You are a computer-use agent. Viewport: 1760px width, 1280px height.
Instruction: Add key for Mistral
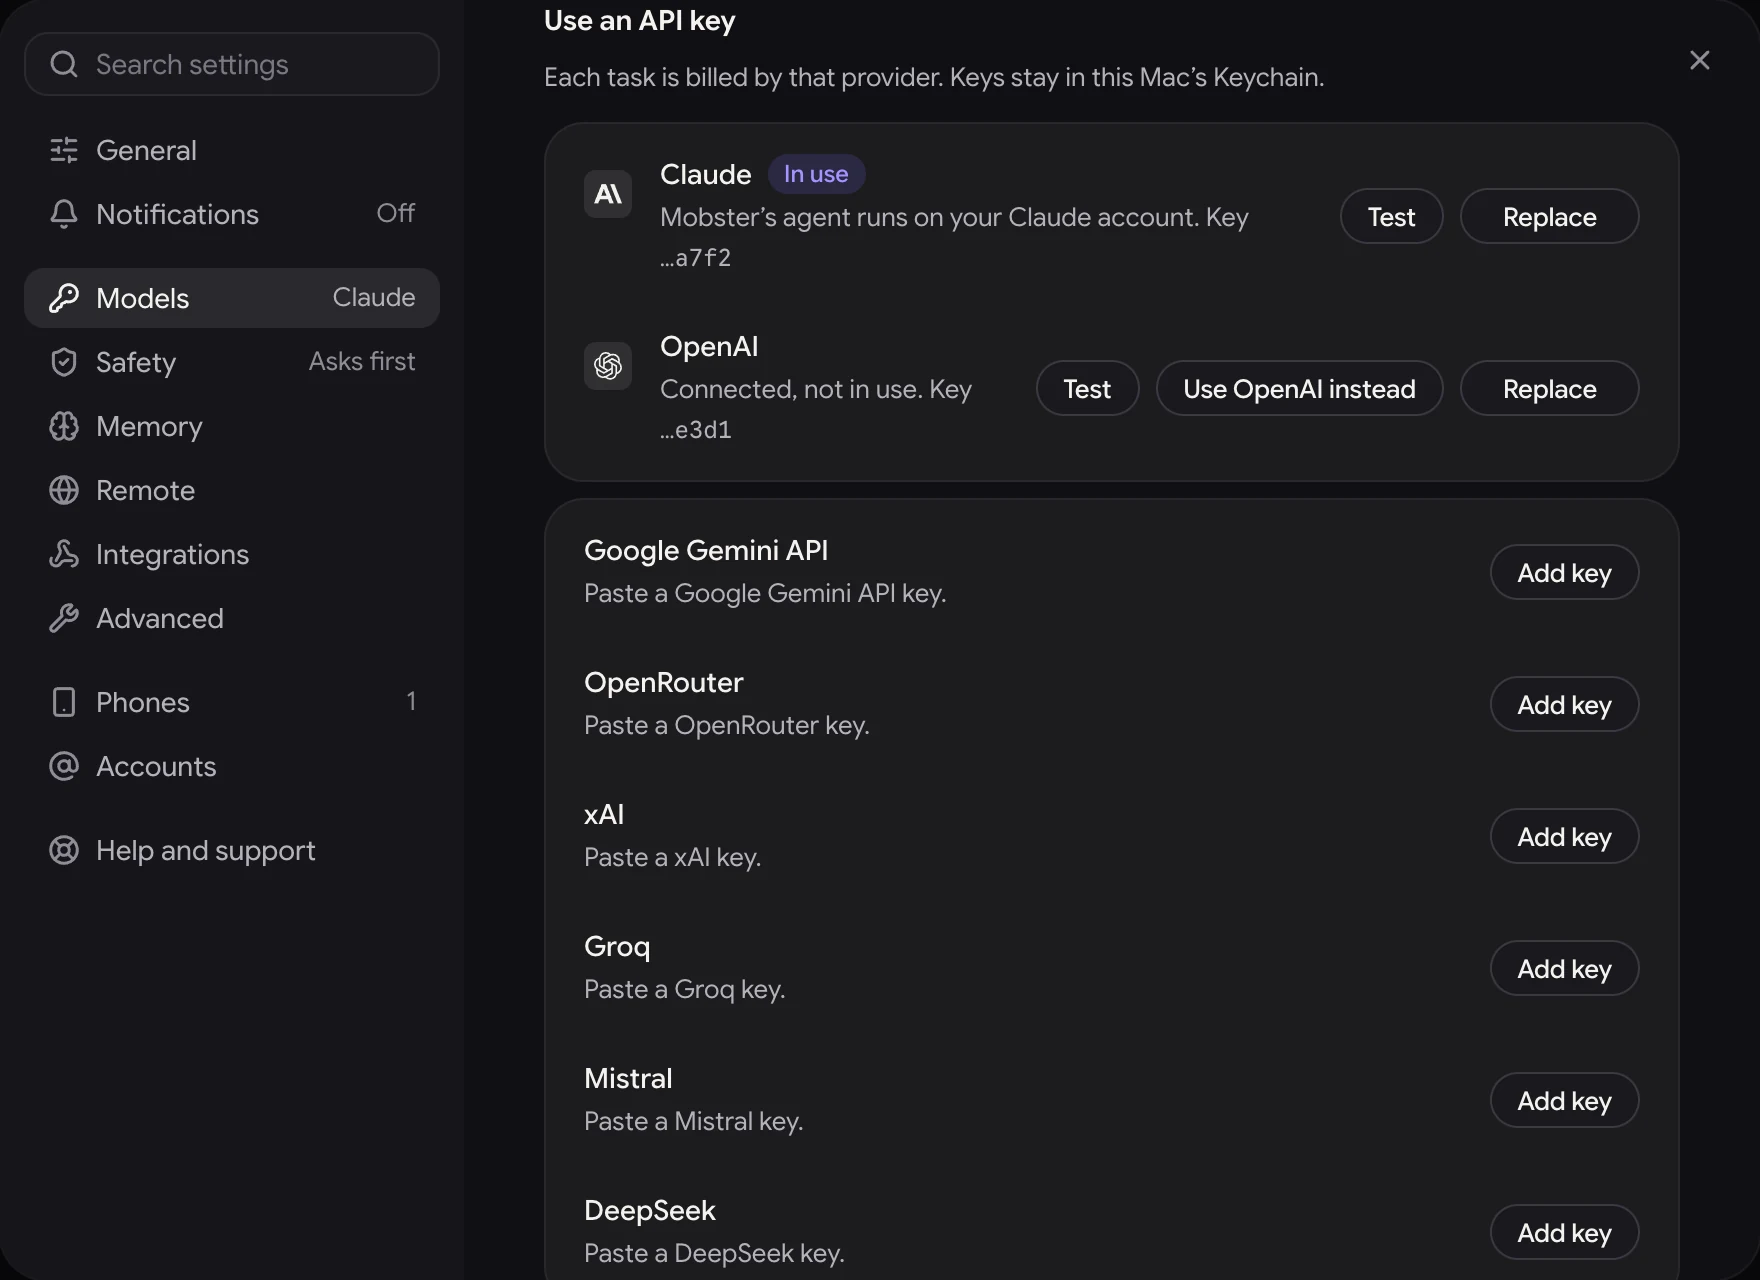point(1565,1100)
